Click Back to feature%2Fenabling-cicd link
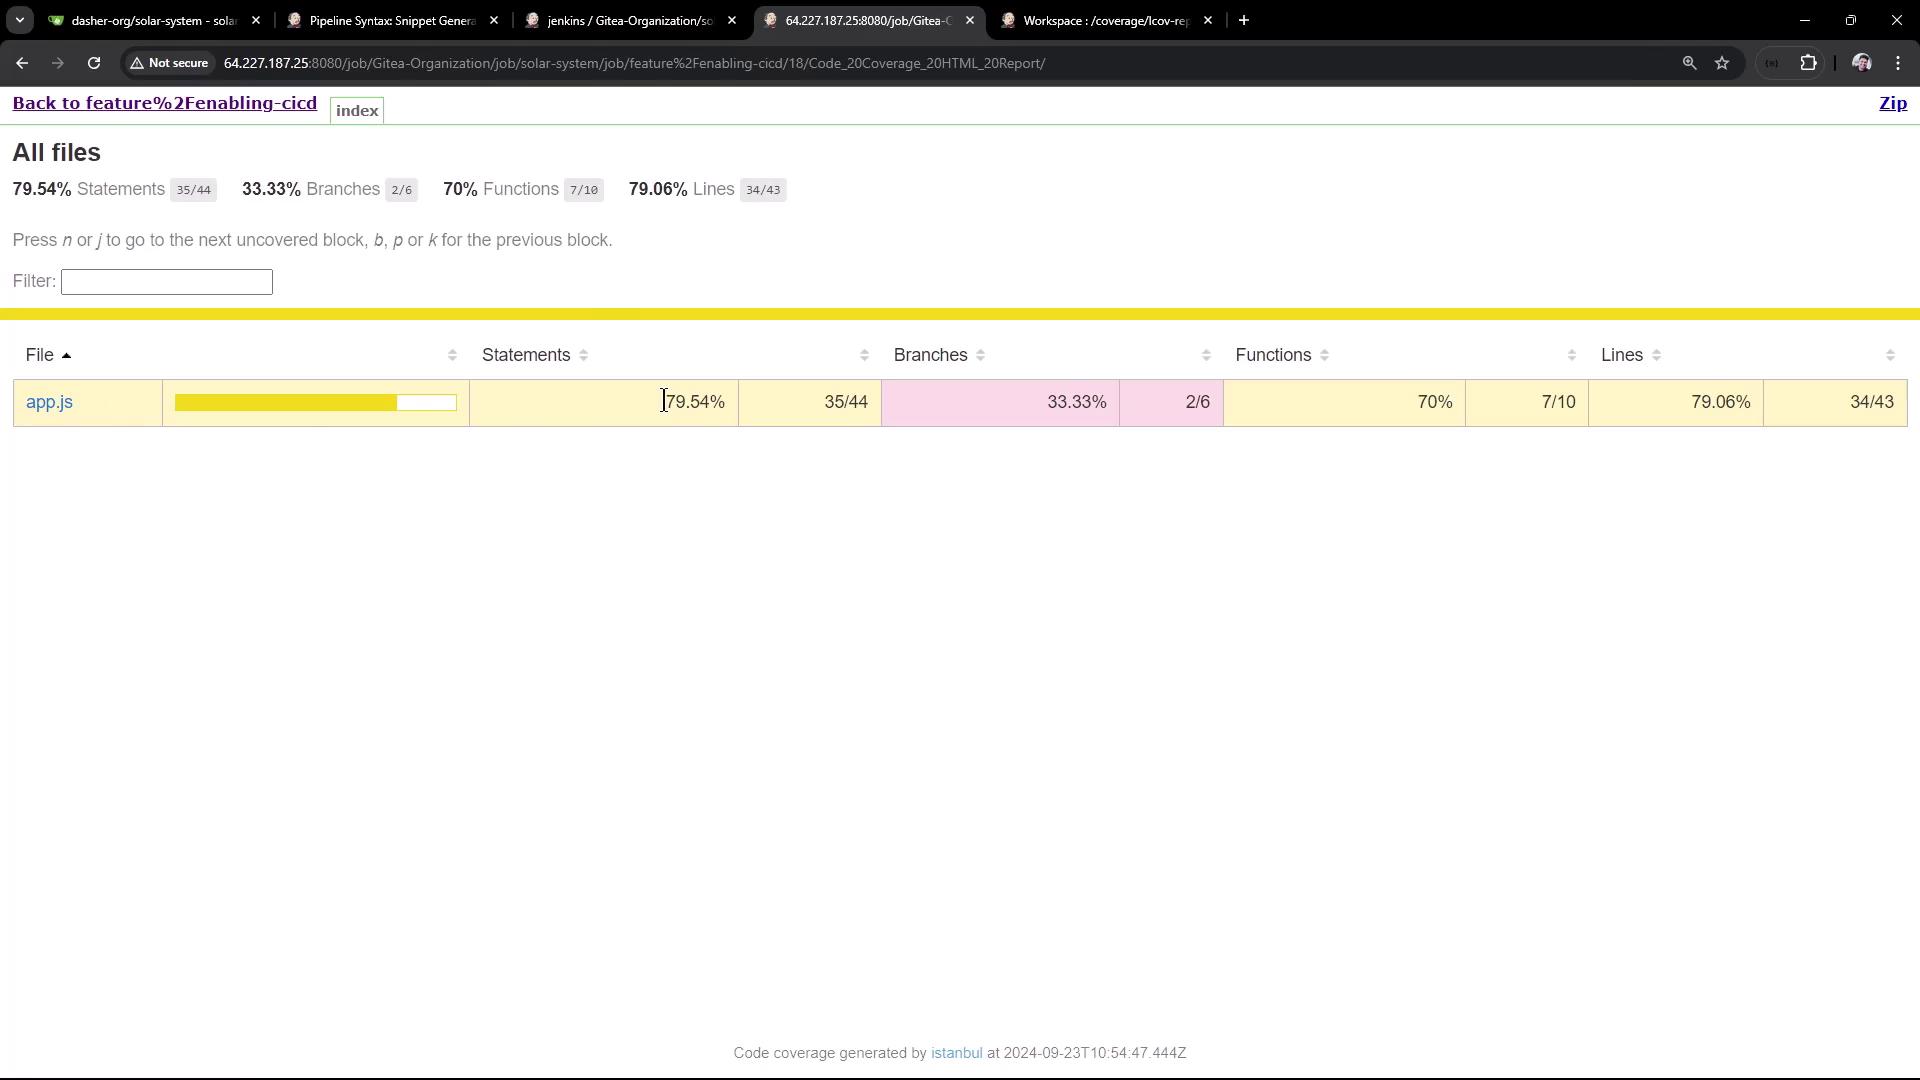 tap(164, 104)
